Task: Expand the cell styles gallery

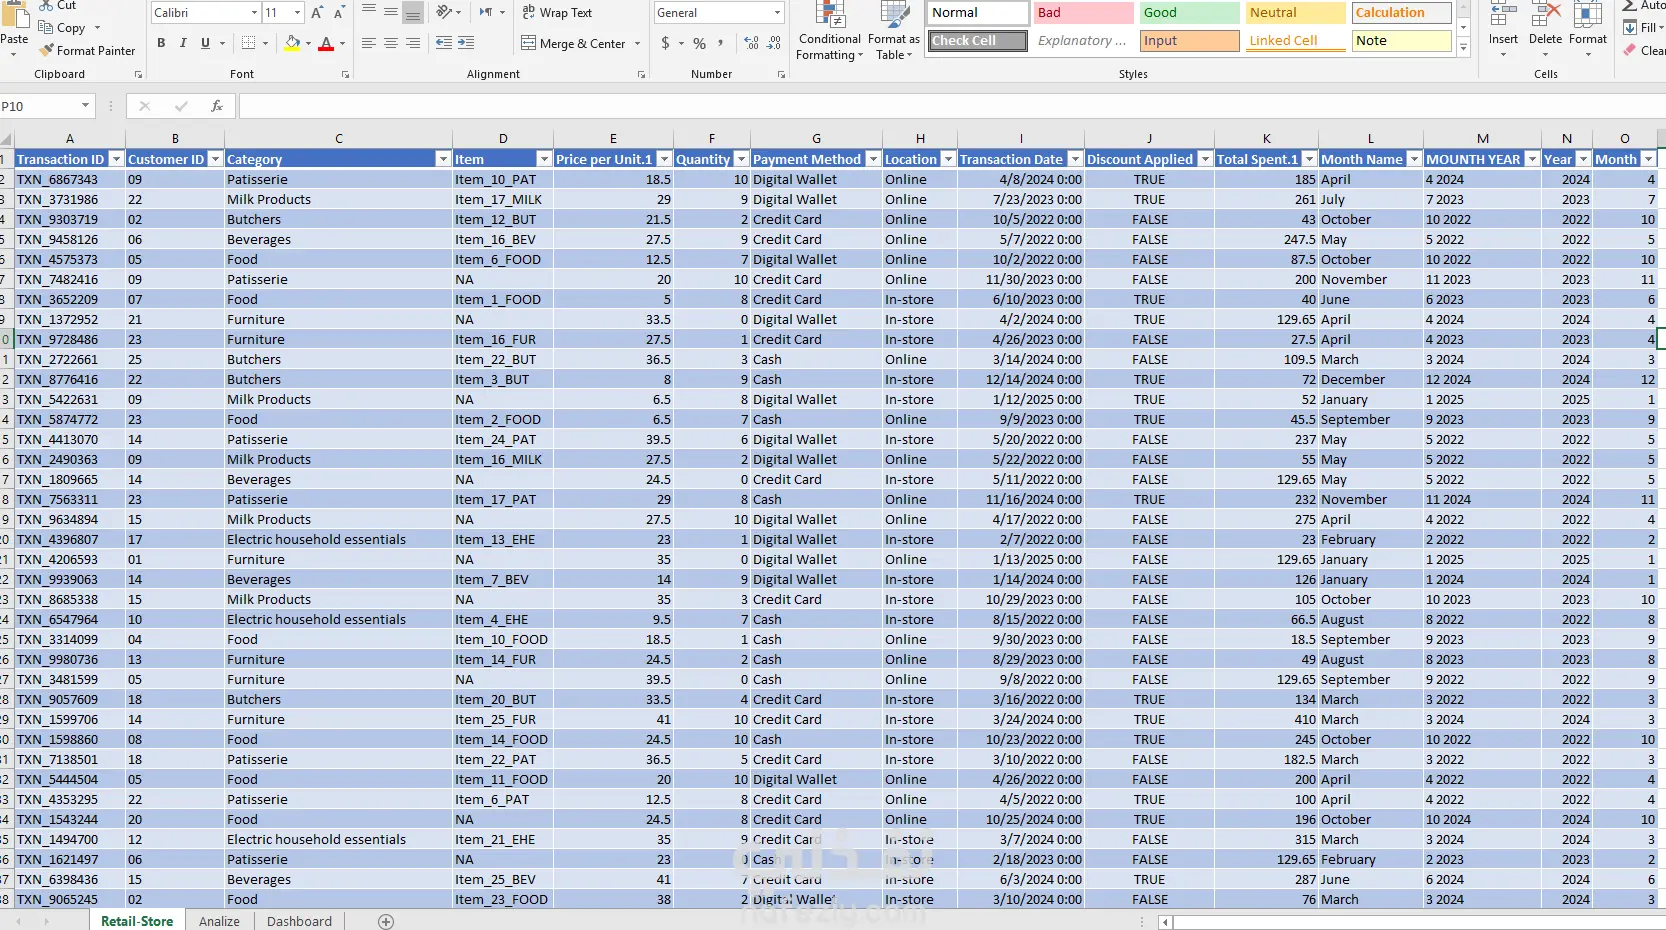Action: (x=1464, y=47)
